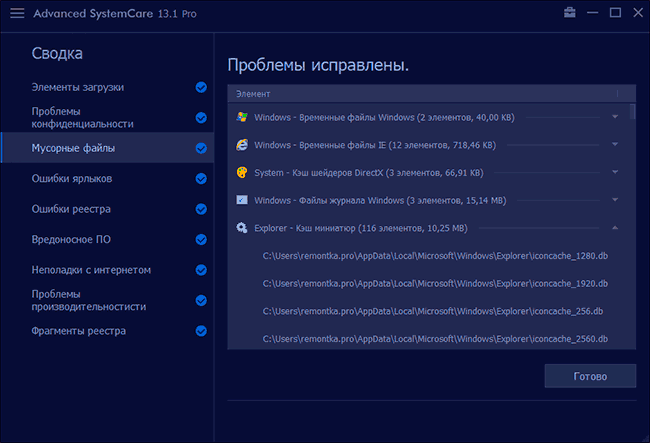Expand the Временные файлы IE row
This screenshot has width=650, height=443.
(615, 144)
